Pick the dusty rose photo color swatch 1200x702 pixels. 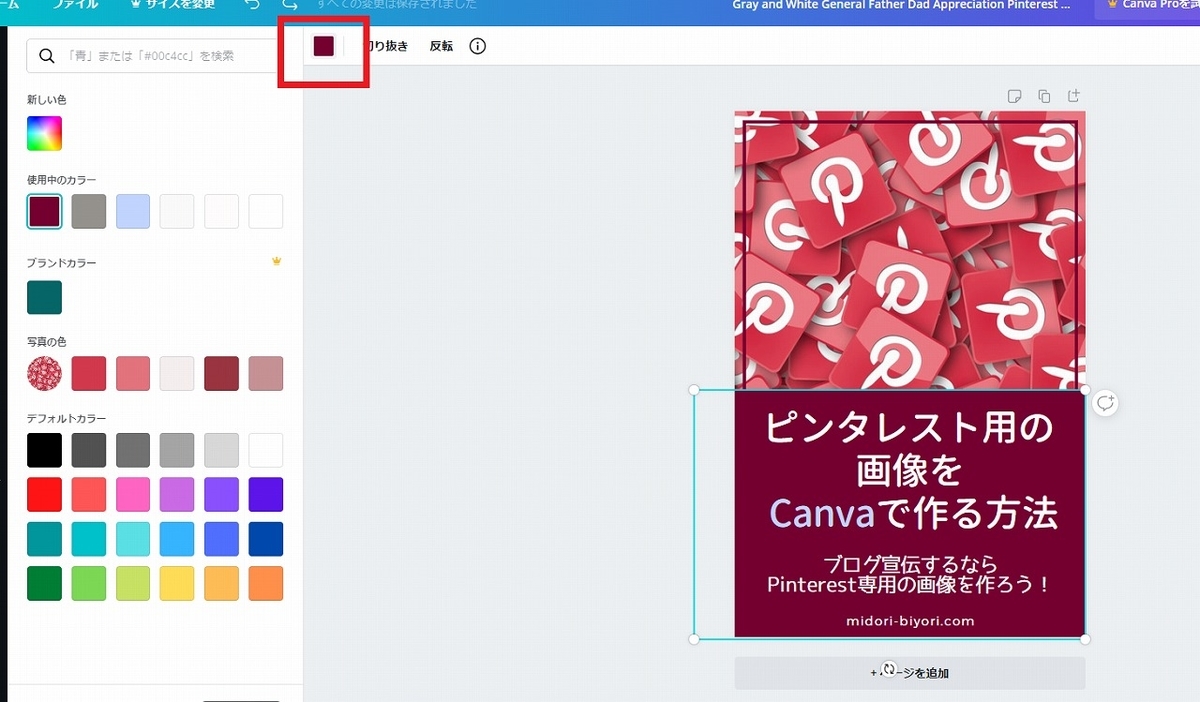click(x=266, y=373)
